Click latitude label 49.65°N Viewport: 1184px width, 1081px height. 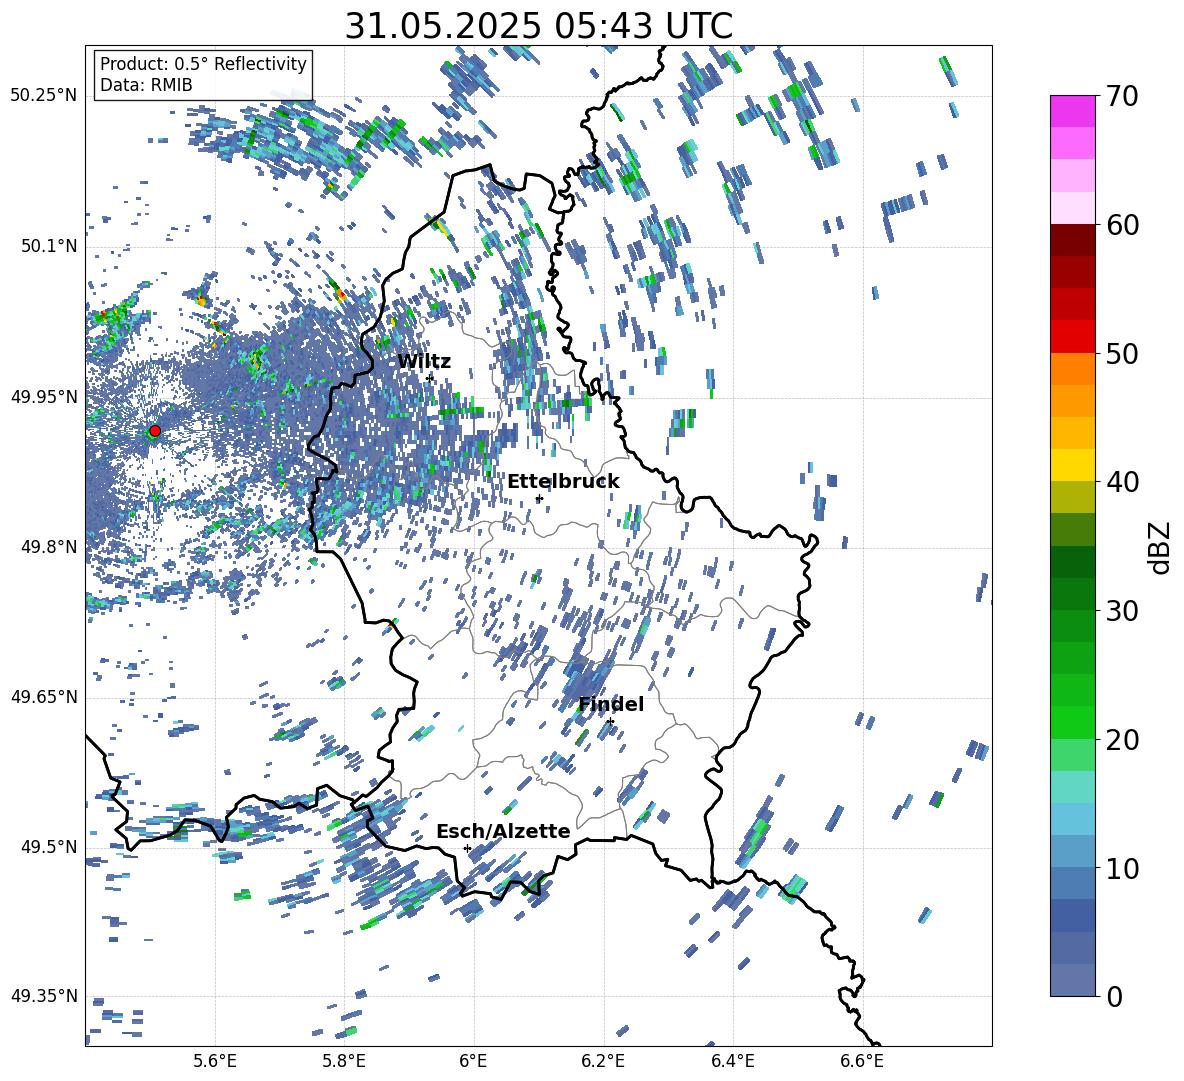point(44,696)
